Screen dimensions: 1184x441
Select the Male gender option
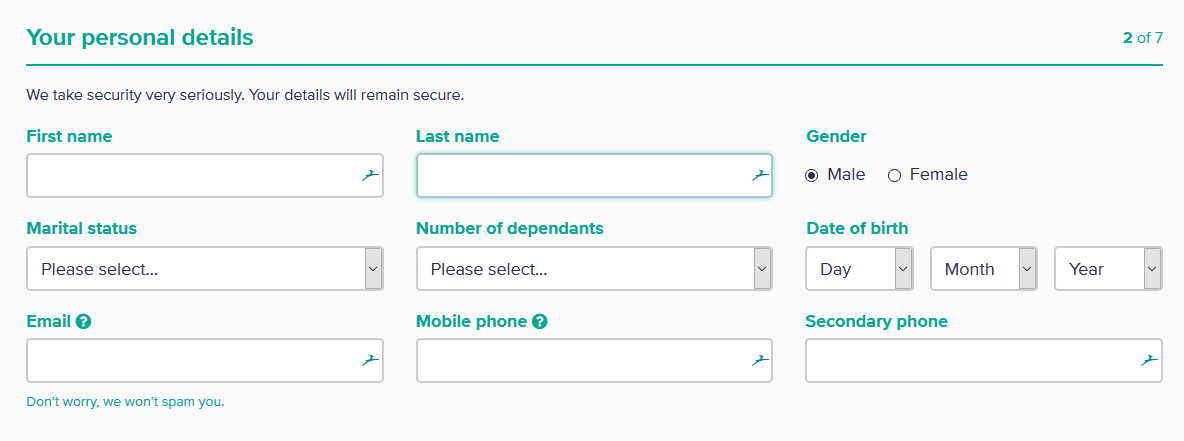[812, 175]
